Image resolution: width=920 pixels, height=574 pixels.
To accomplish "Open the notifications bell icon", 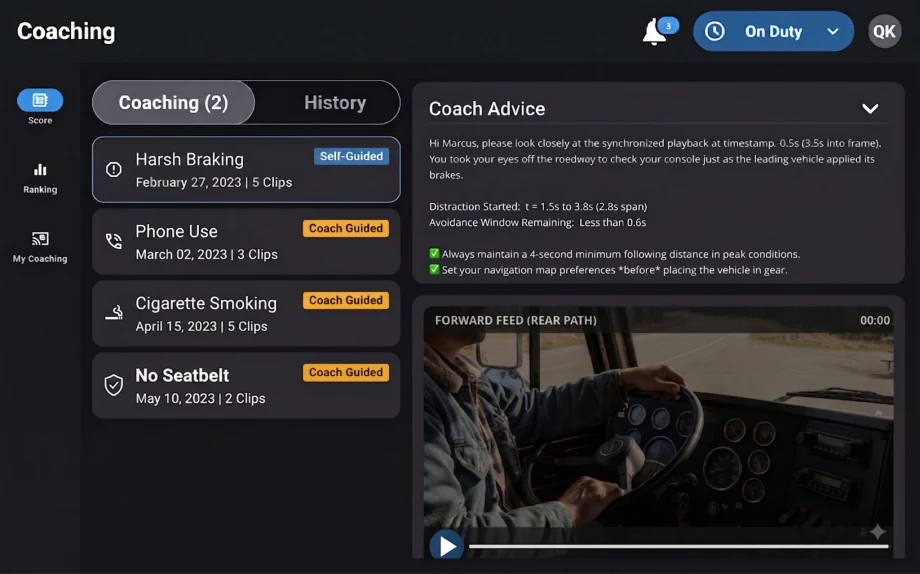I will pos(654,32).
